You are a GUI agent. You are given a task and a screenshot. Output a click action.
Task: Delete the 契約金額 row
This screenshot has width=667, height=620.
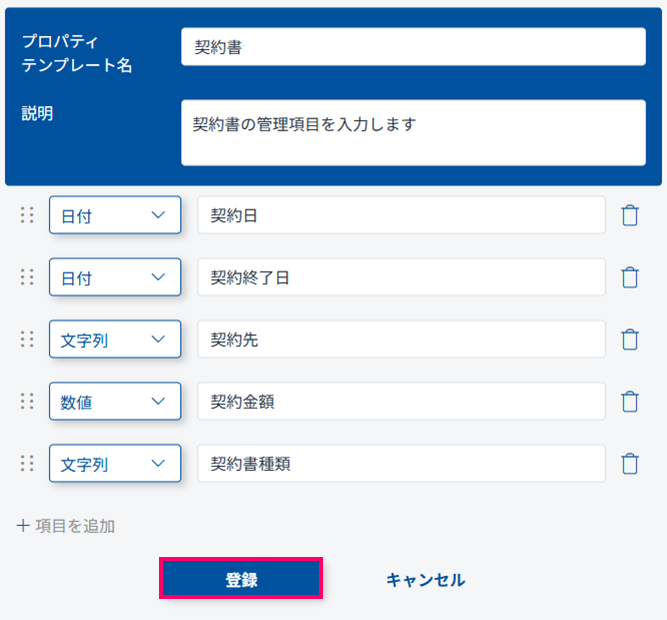630,401
